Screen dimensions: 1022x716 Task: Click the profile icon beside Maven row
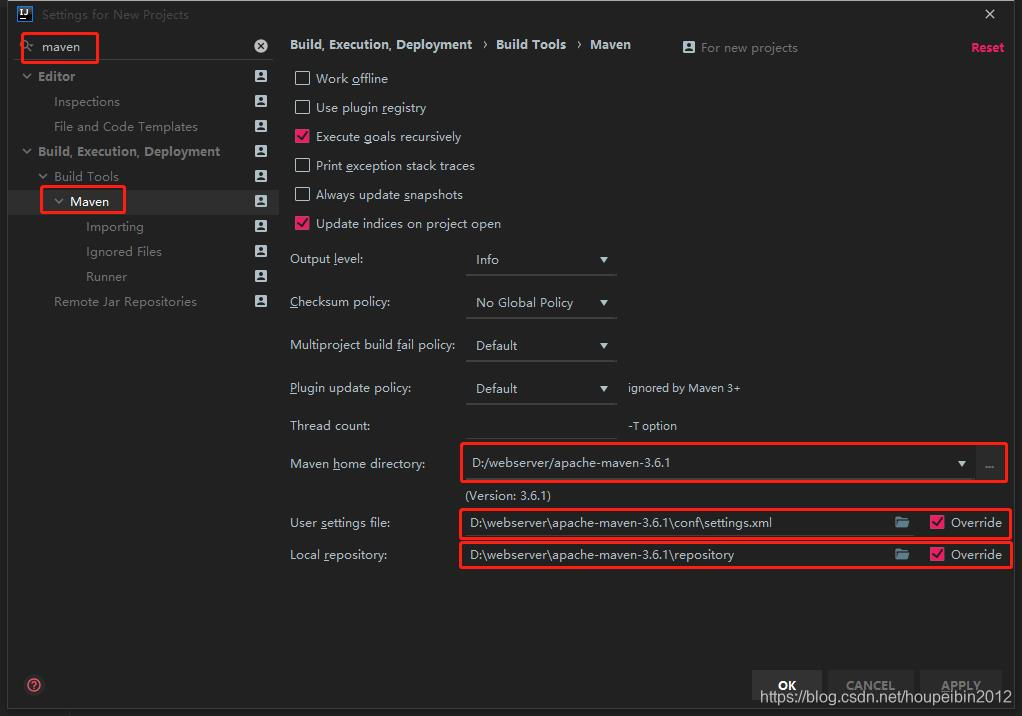[x=261, y=201]
